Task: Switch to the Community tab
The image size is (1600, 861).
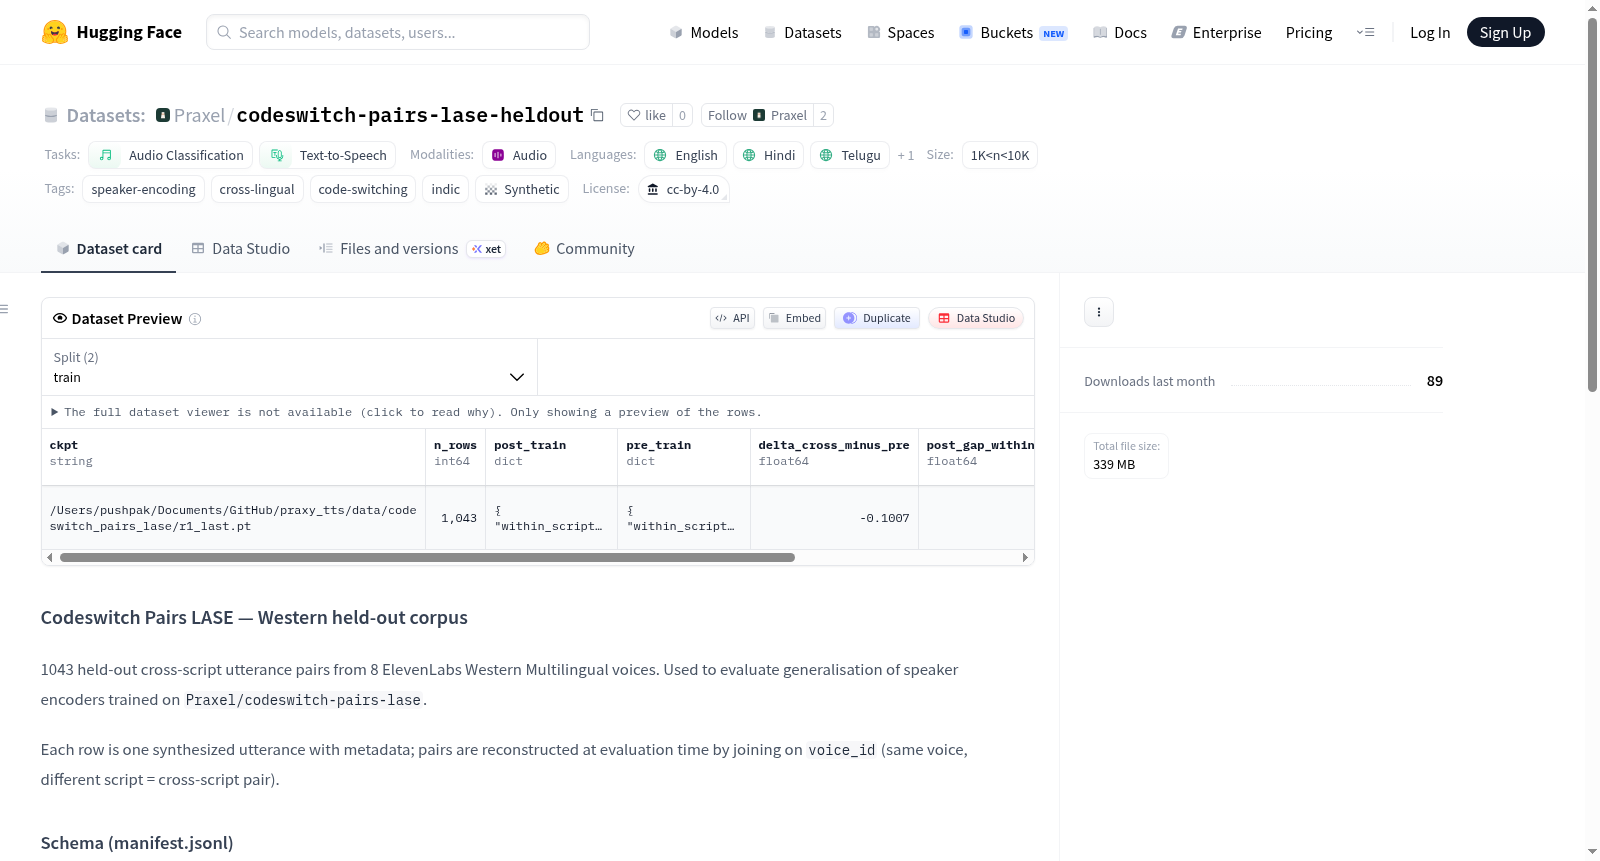Action: (584, 249)
